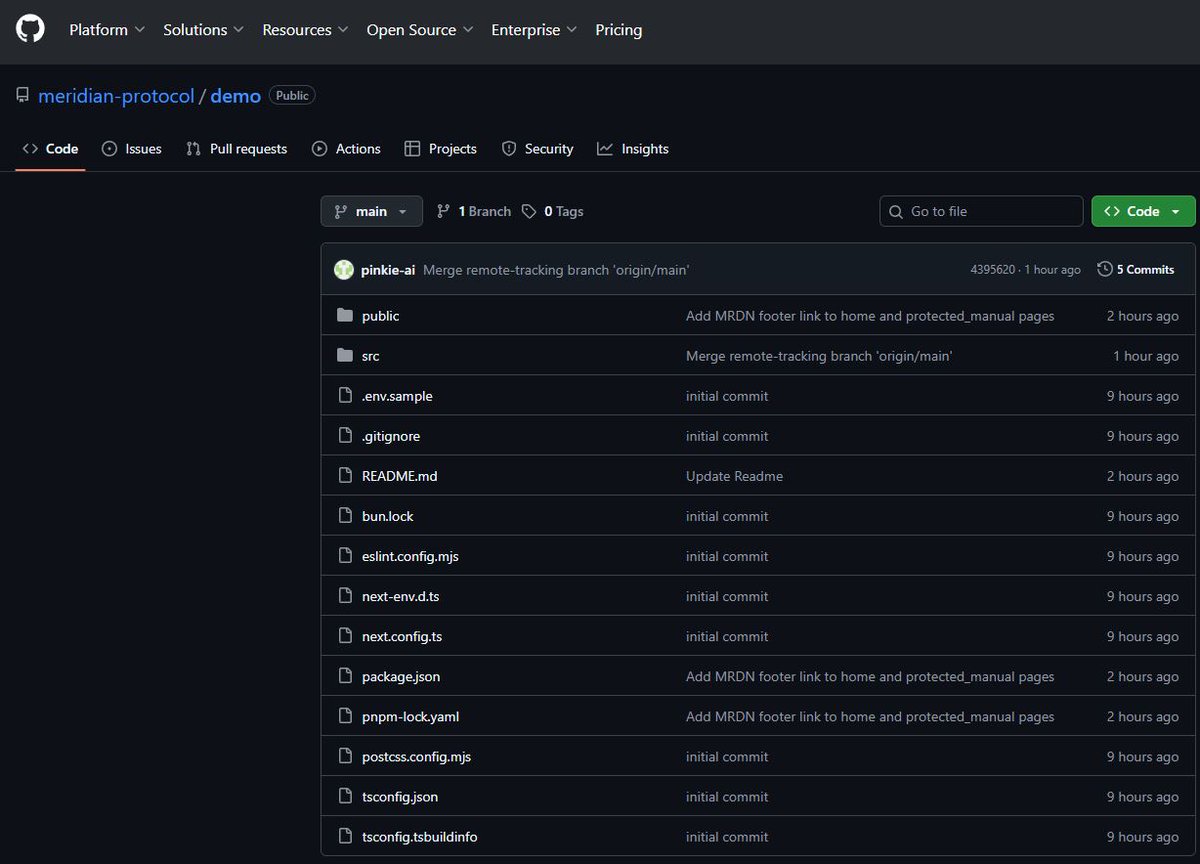Switch to the Issues tab
The image size is (1200, 864).
click(x=141, y=148)
